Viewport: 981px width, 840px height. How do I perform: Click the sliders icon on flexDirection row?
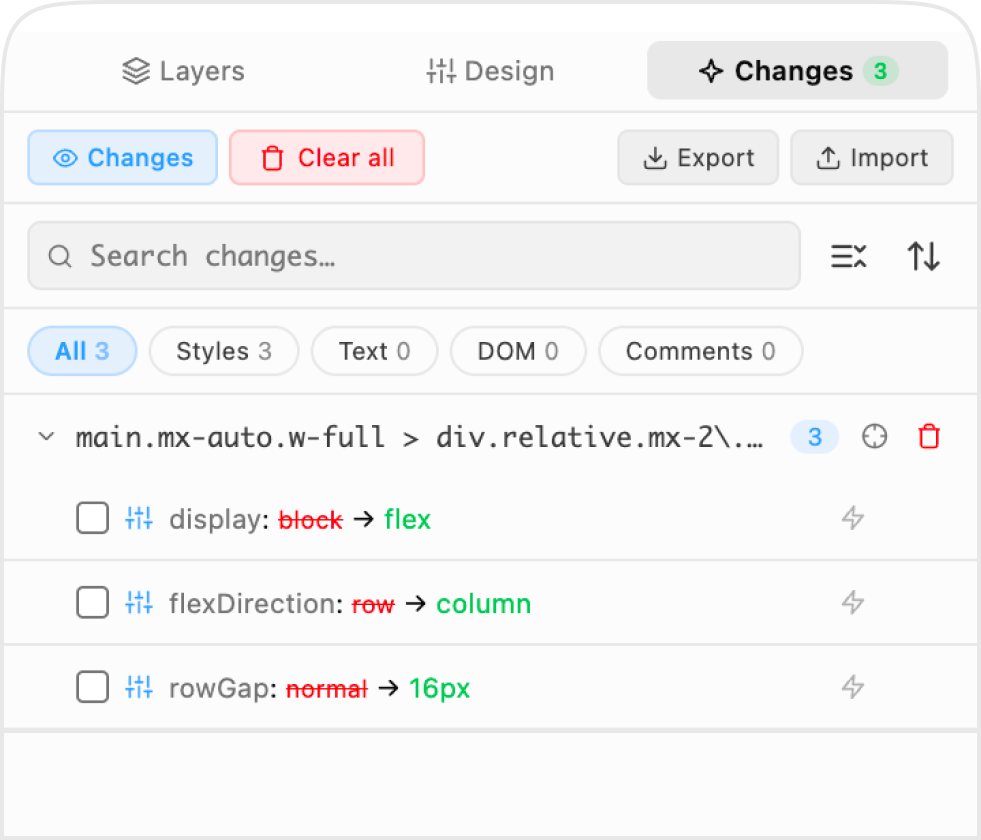[x=139, y=602]
